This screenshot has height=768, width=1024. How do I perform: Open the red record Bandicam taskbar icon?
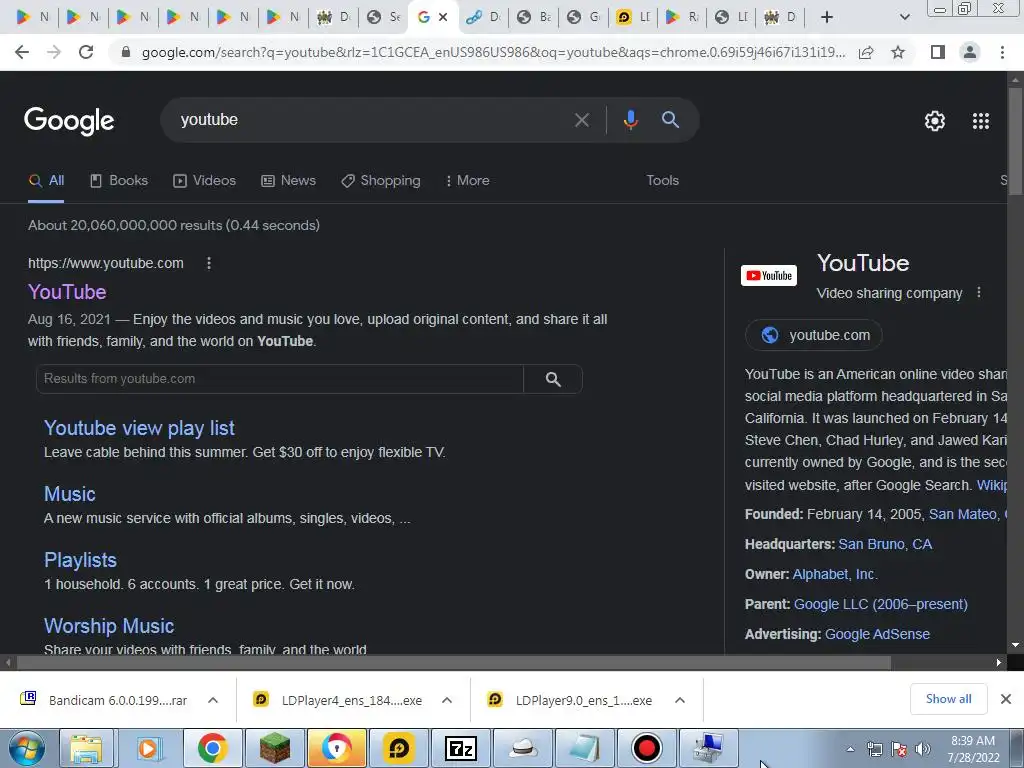pyautogui.click(x=647, y=748)
